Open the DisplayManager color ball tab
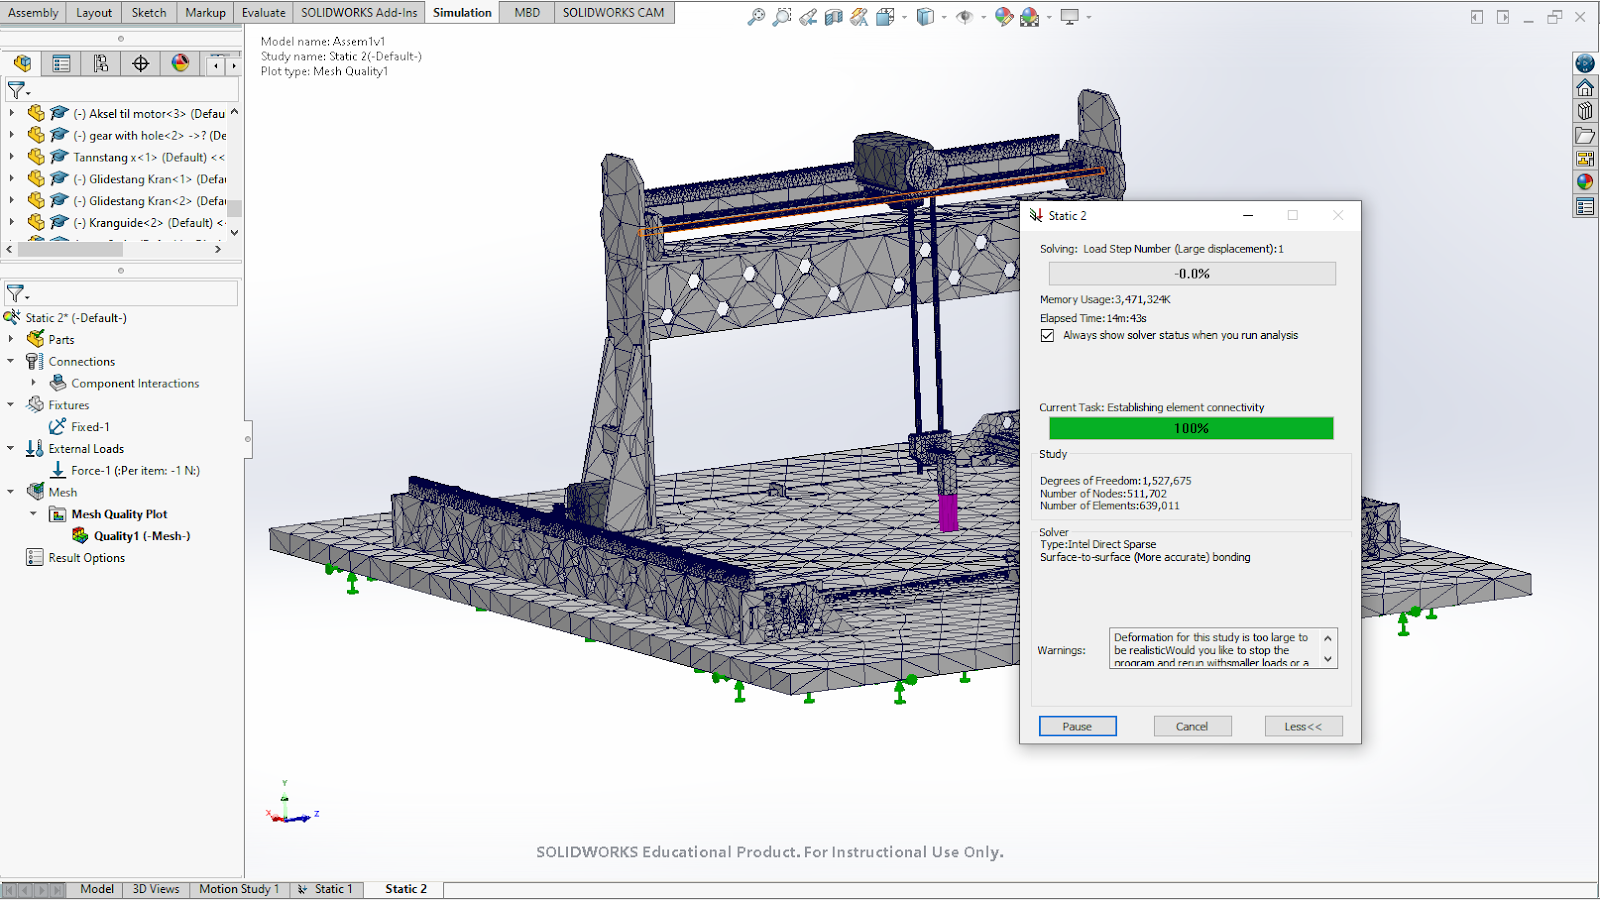Viewport: 1600px width, 900px height. click(x=180, y=63)
